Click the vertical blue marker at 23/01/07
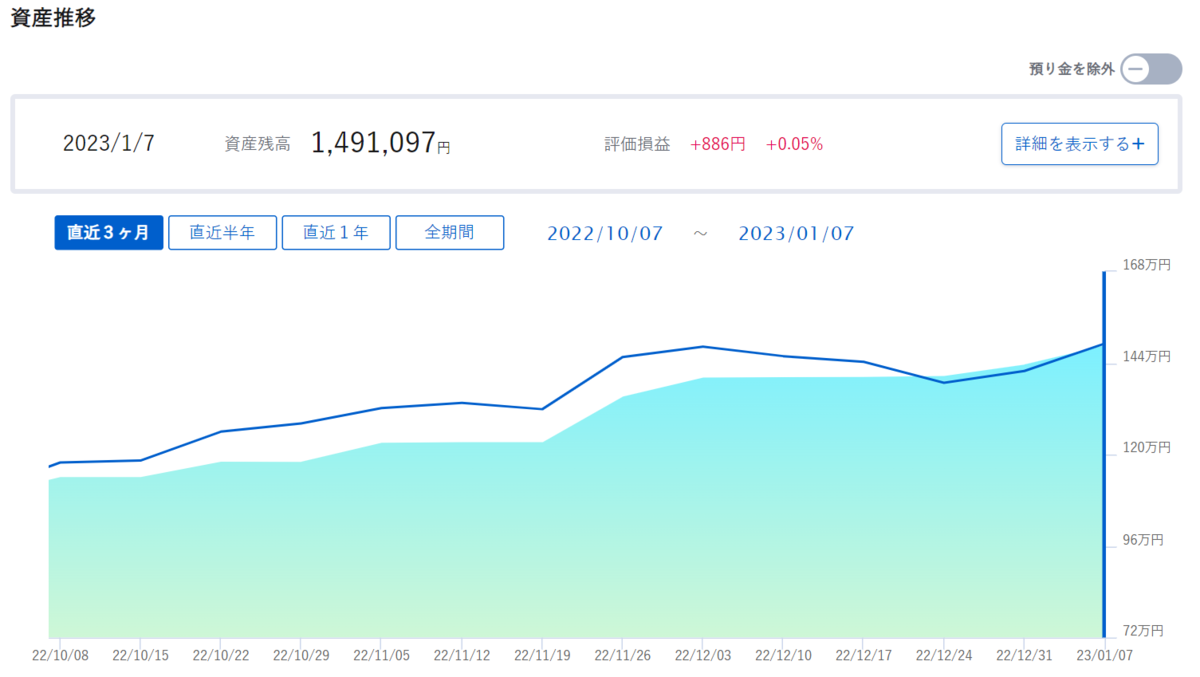The image size is (1200, 677). (1104, 454)
